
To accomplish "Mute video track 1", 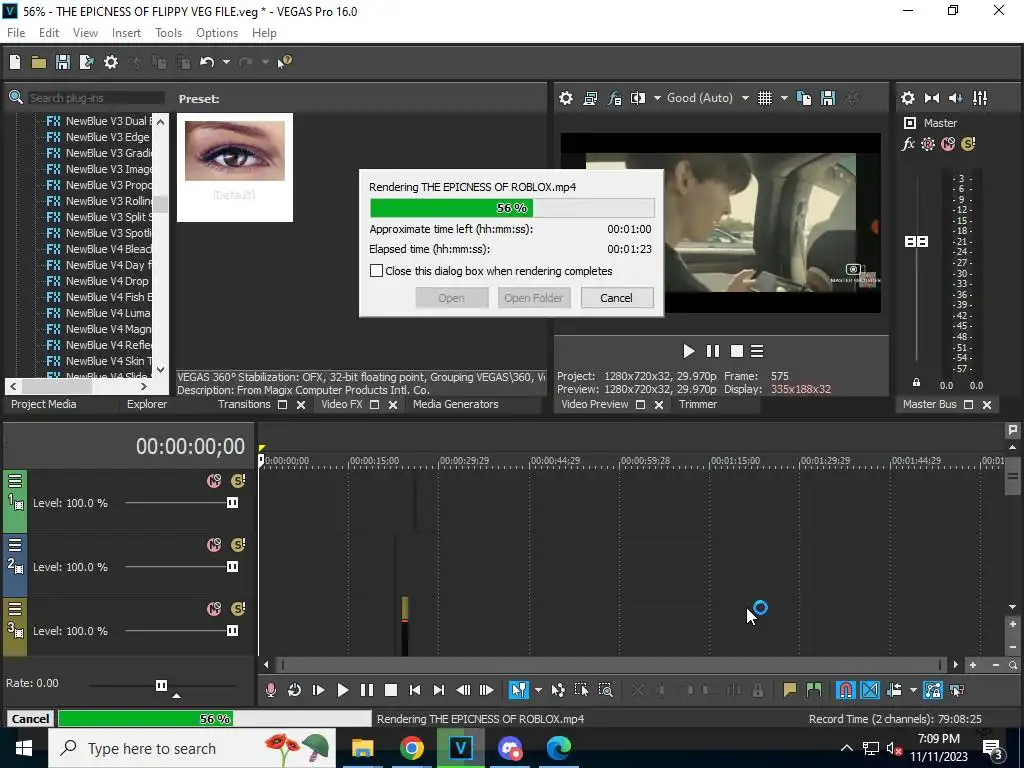I will coord(214,481).
